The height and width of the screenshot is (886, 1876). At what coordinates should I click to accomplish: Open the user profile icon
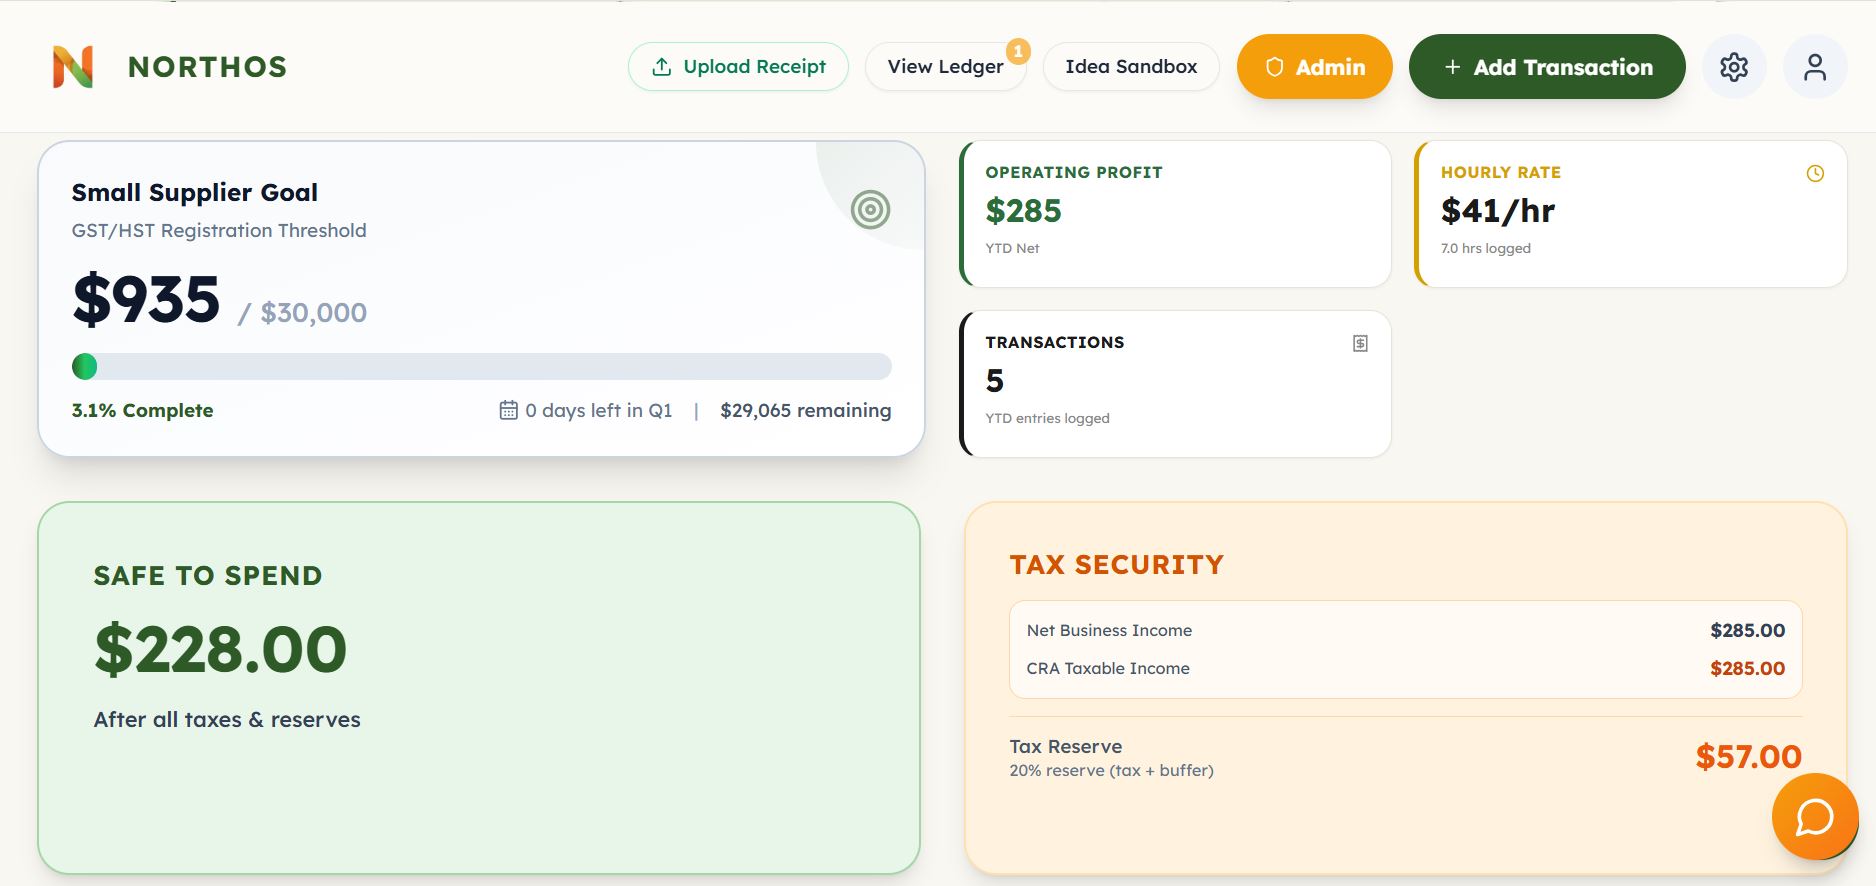click(1814, 67)
